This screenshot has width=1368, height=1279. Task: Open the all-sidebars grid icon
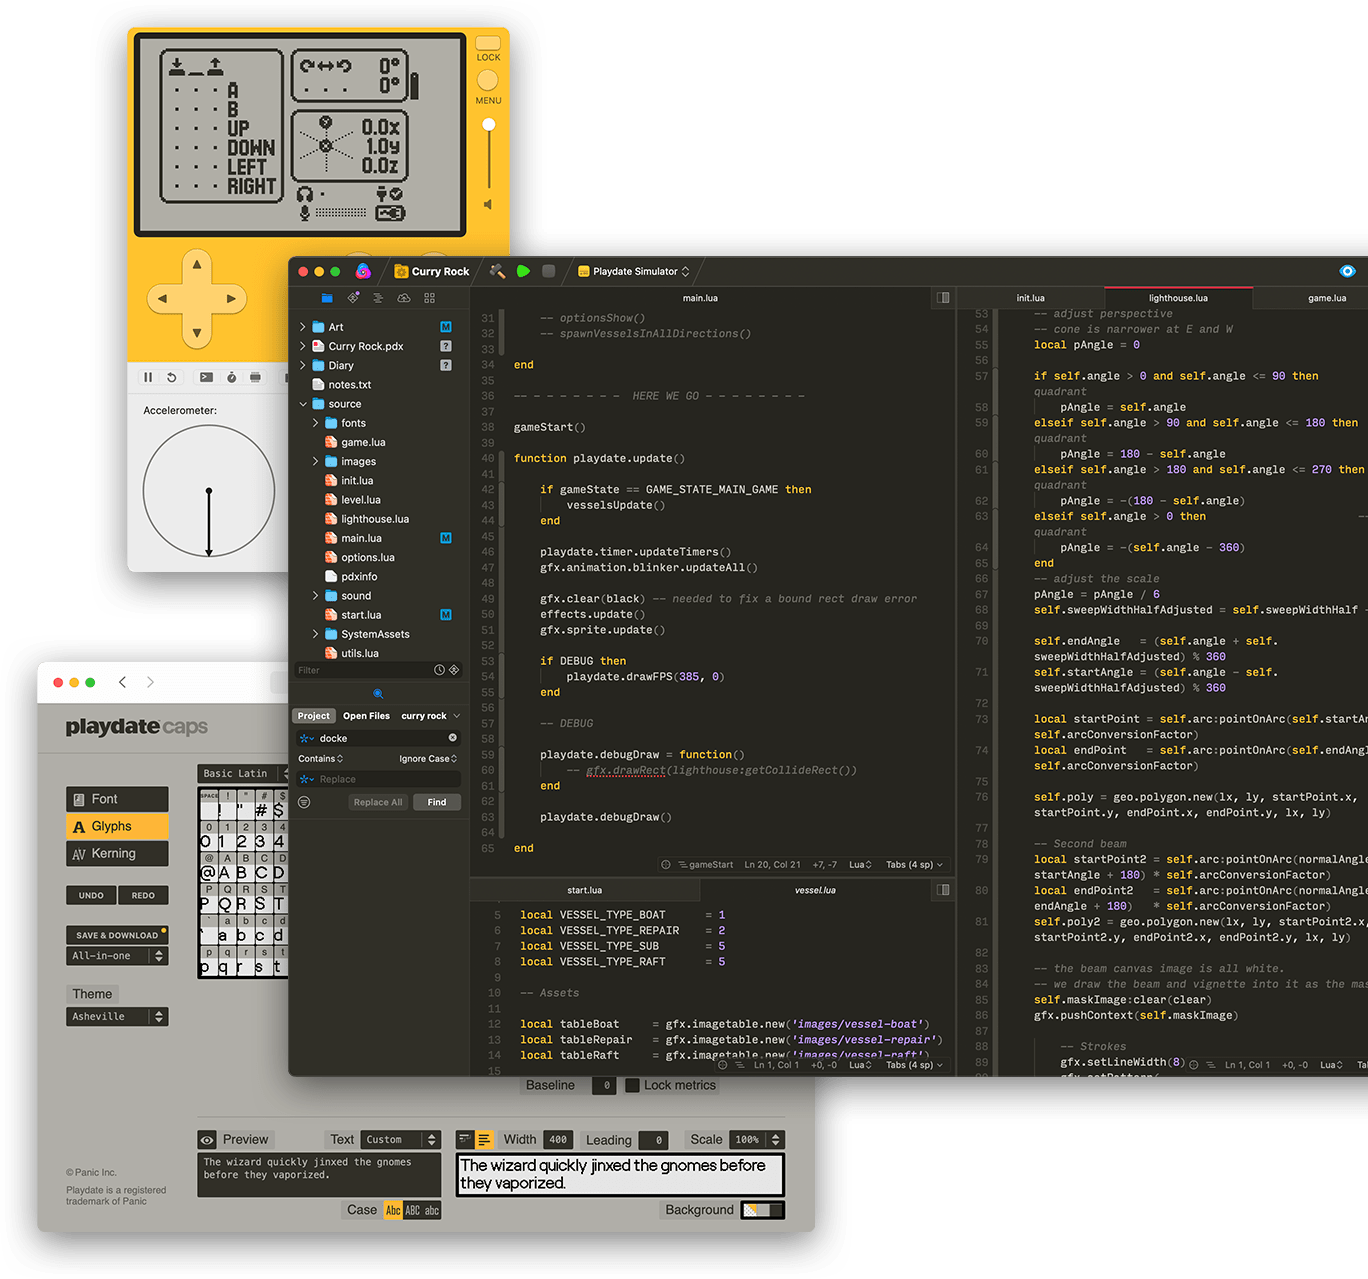(x=429, y=298)
